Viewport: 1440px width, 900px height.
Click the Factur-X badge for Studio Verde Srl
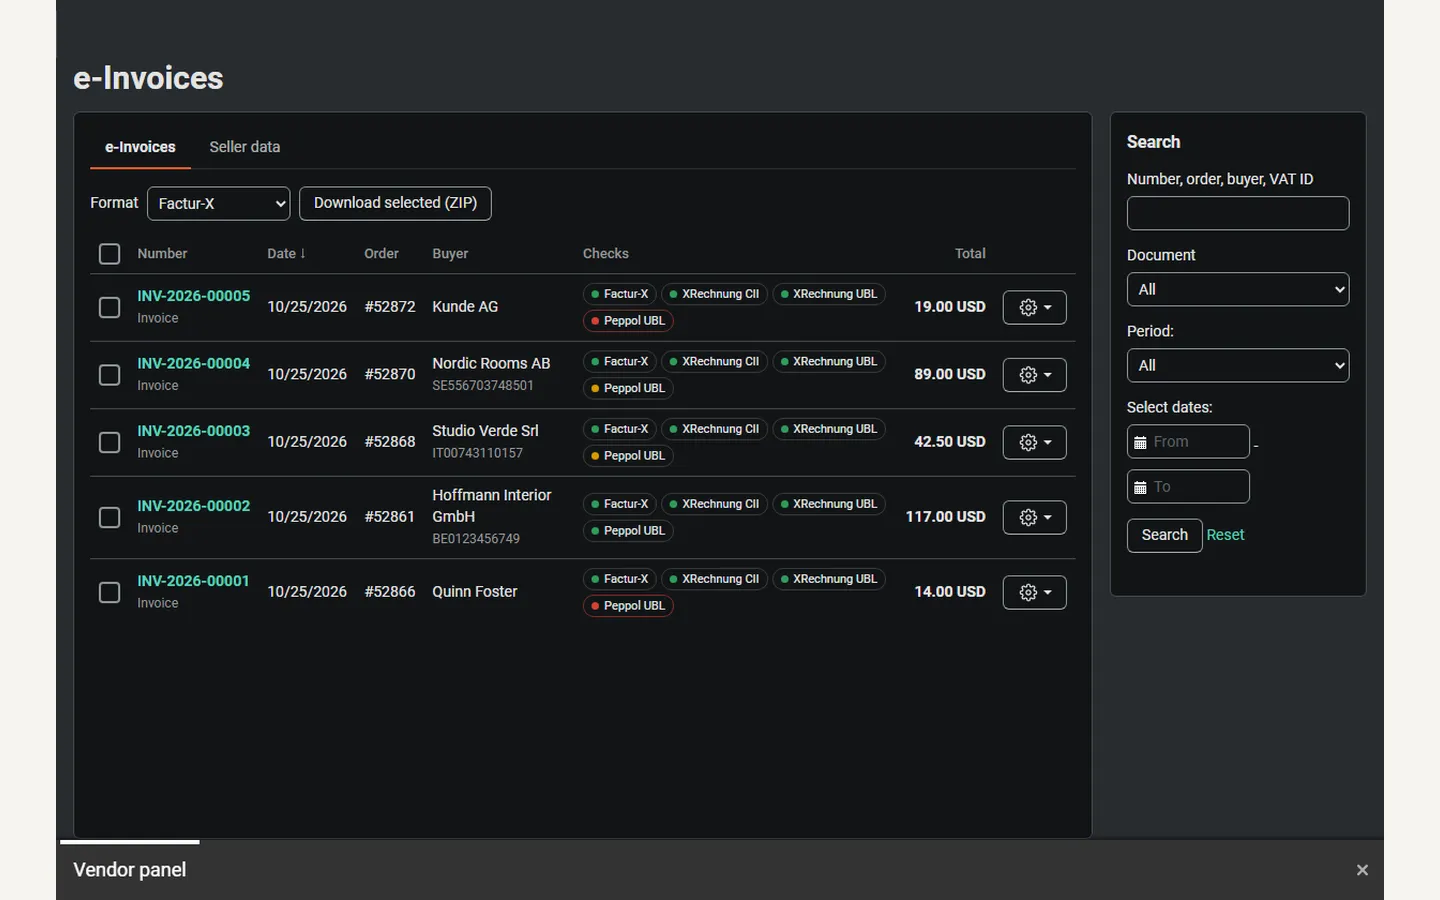click(620, 429)
